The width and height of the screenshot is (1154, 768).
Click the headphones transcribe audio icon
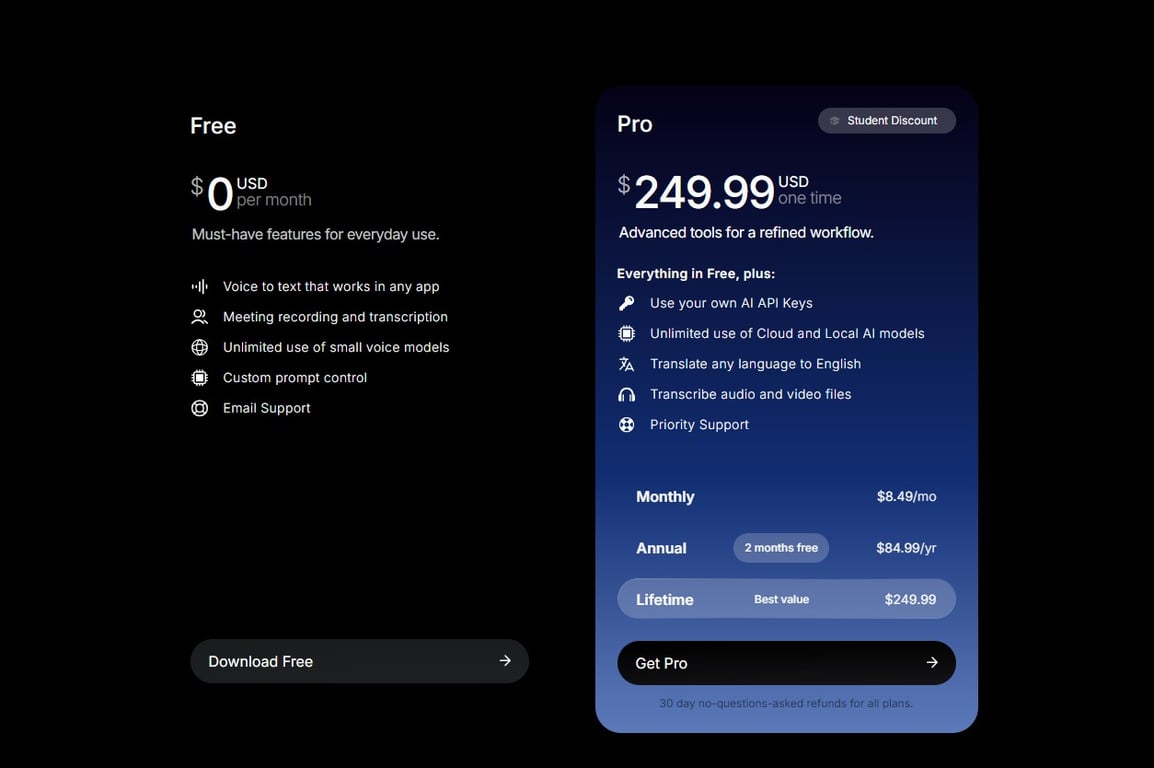[627, 395]
